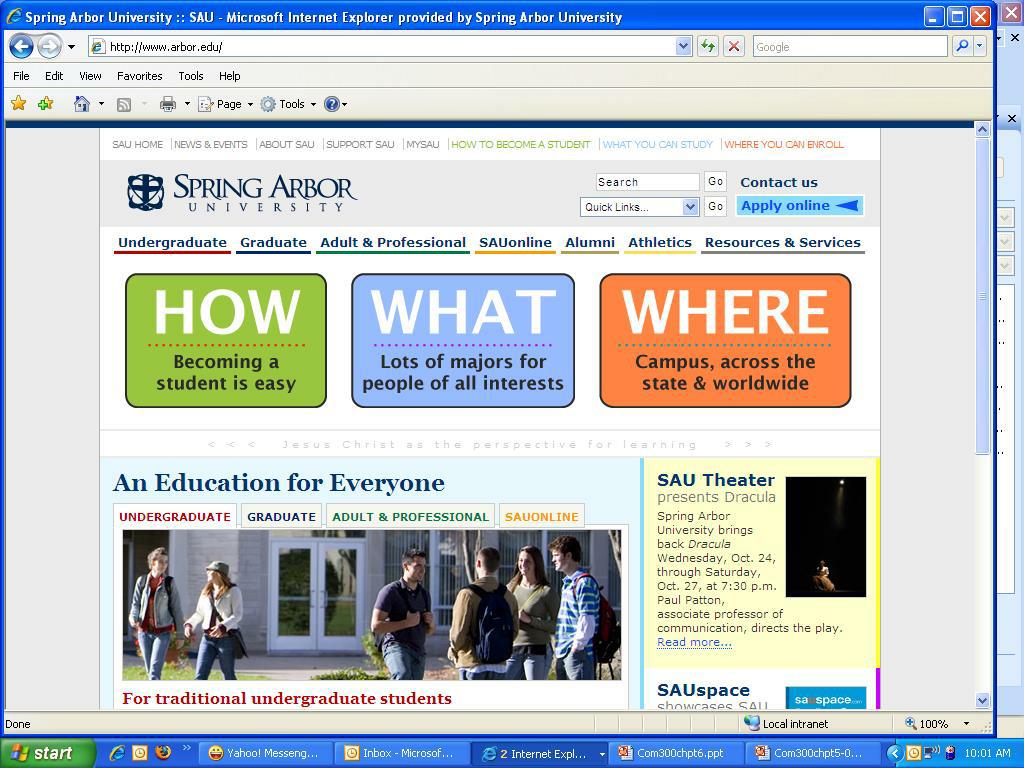The width and height of the screenshot is (1024, 768).
Task: Open Home button dropdown arrow
Action: (101, 104)
